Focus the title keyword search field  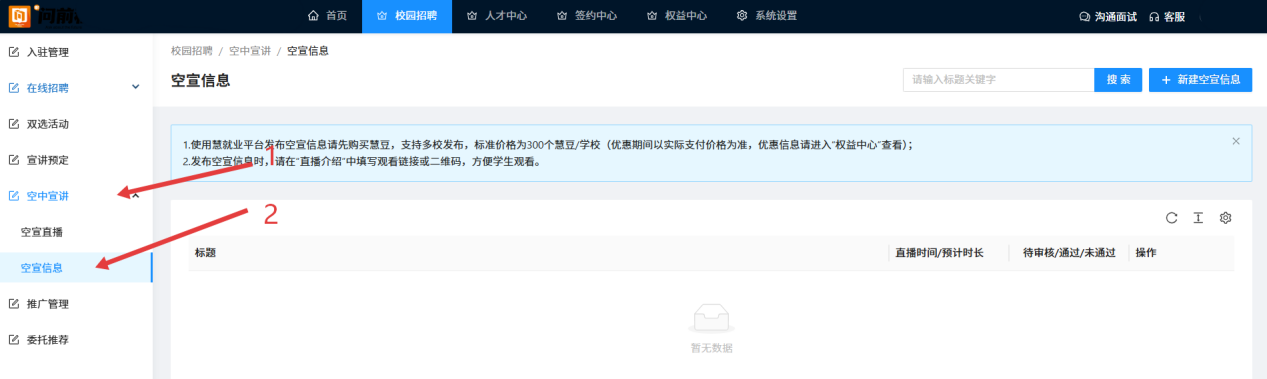click(x=998, y=80)
